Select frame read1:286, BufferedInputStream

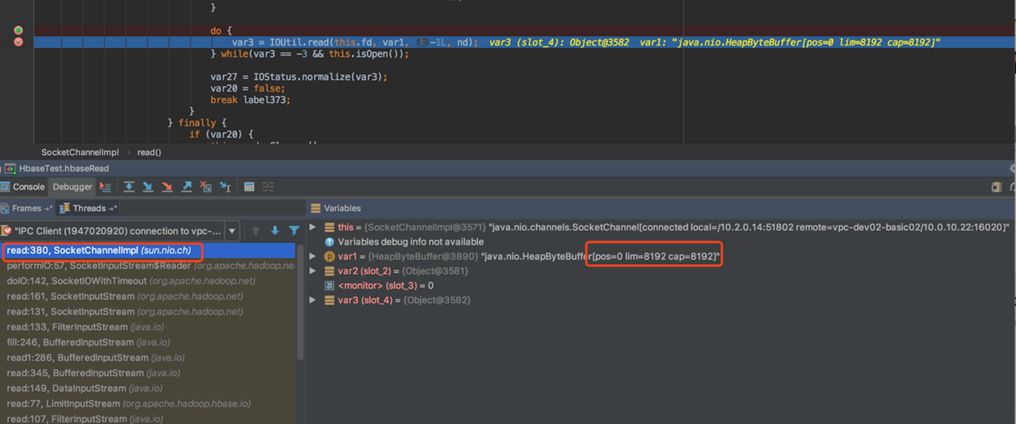point(148,357)
